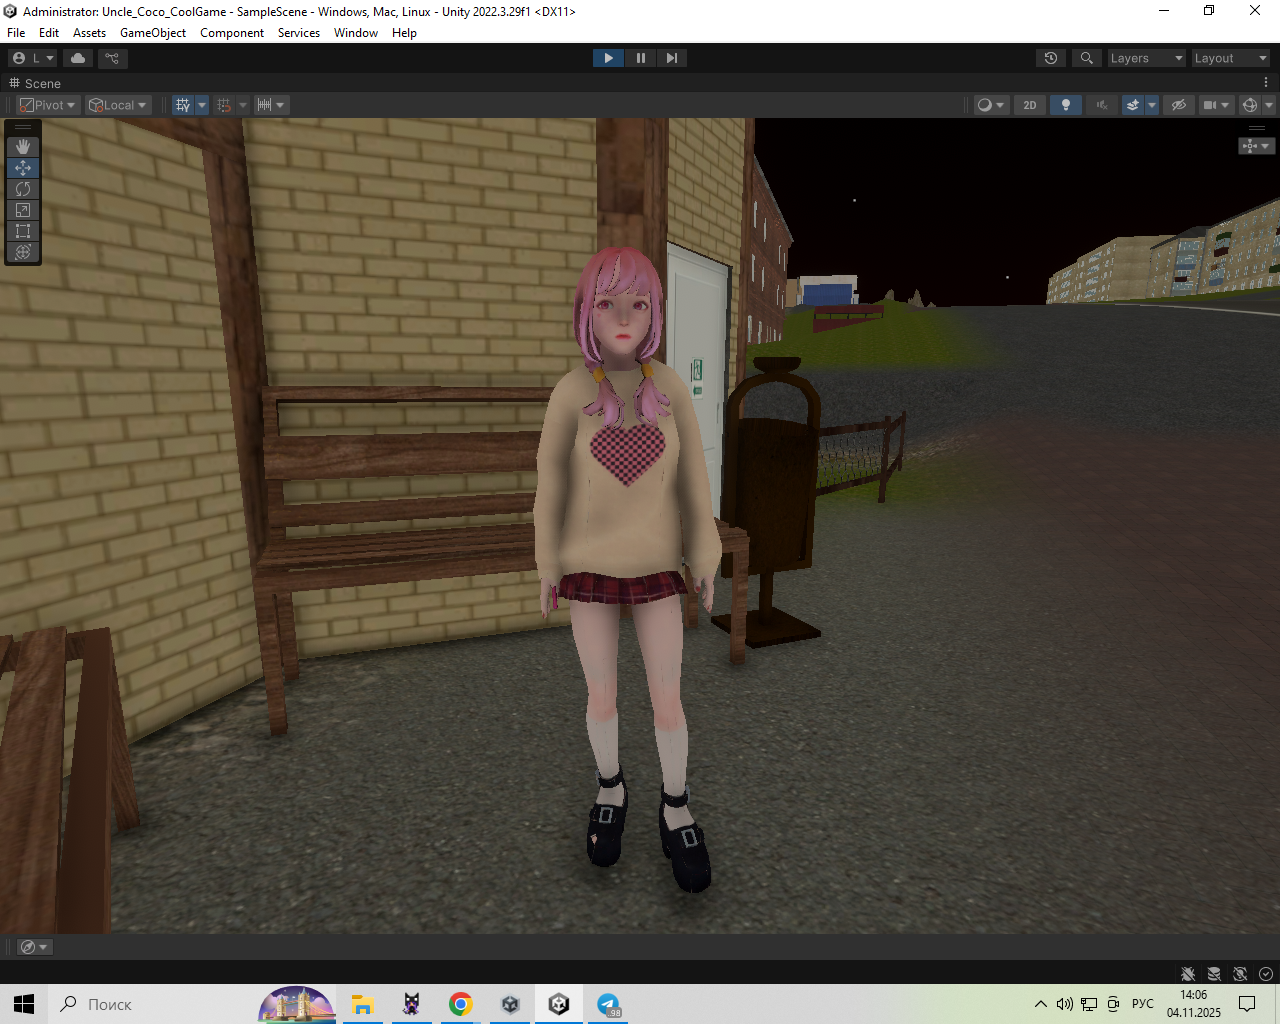
Task: Switch to Unity Hub in taskbar
Action: (x=510, y=1004)
